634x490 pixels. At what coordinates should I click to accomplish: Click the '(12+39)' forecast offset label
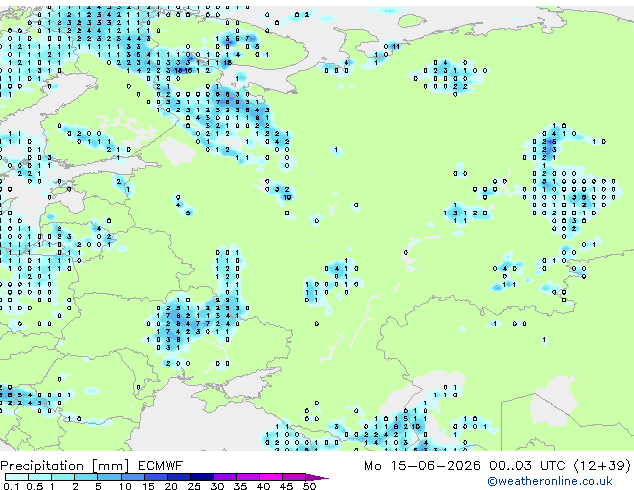(602, 466)
